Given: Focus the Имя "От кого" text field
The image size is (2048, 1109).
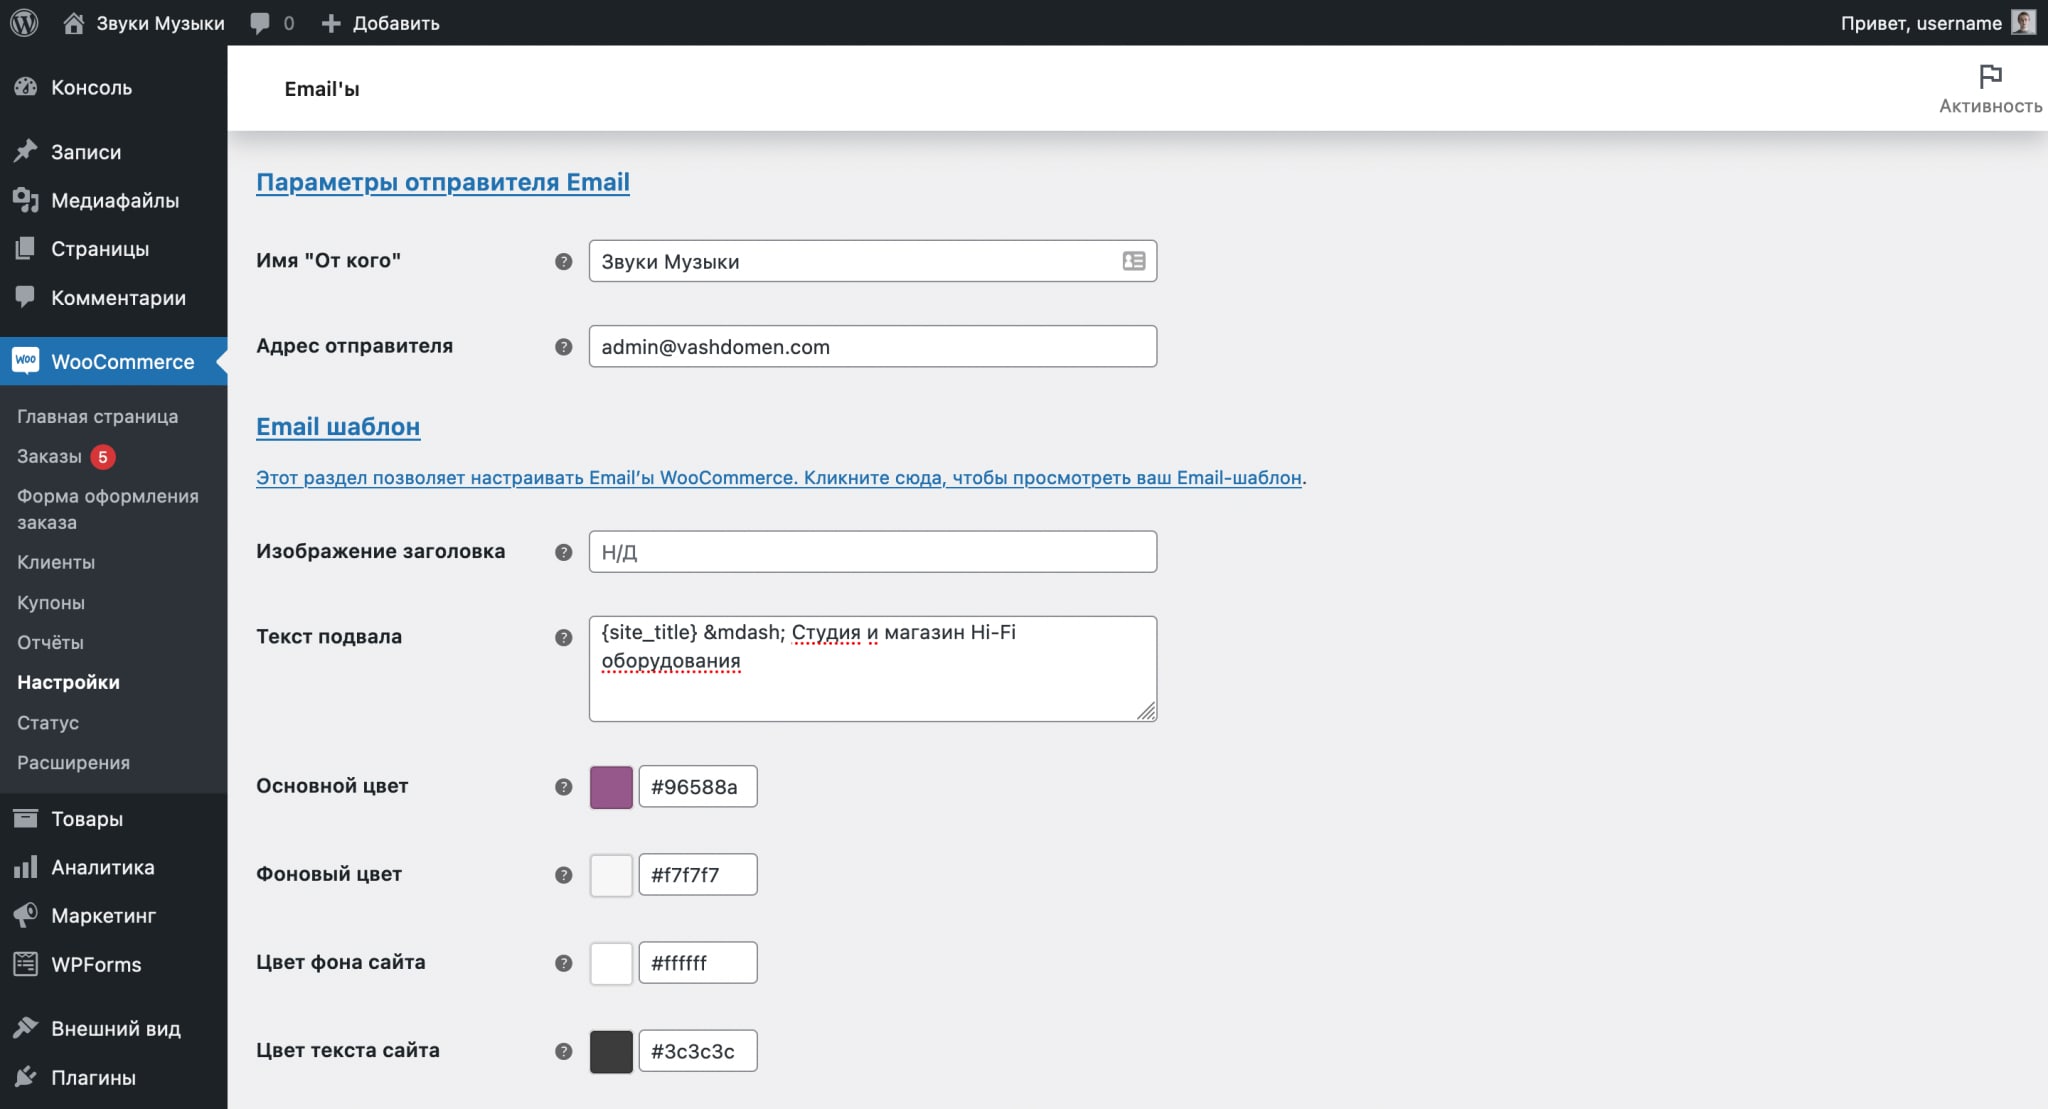Looking at the screenshot, I should point(873,261).
